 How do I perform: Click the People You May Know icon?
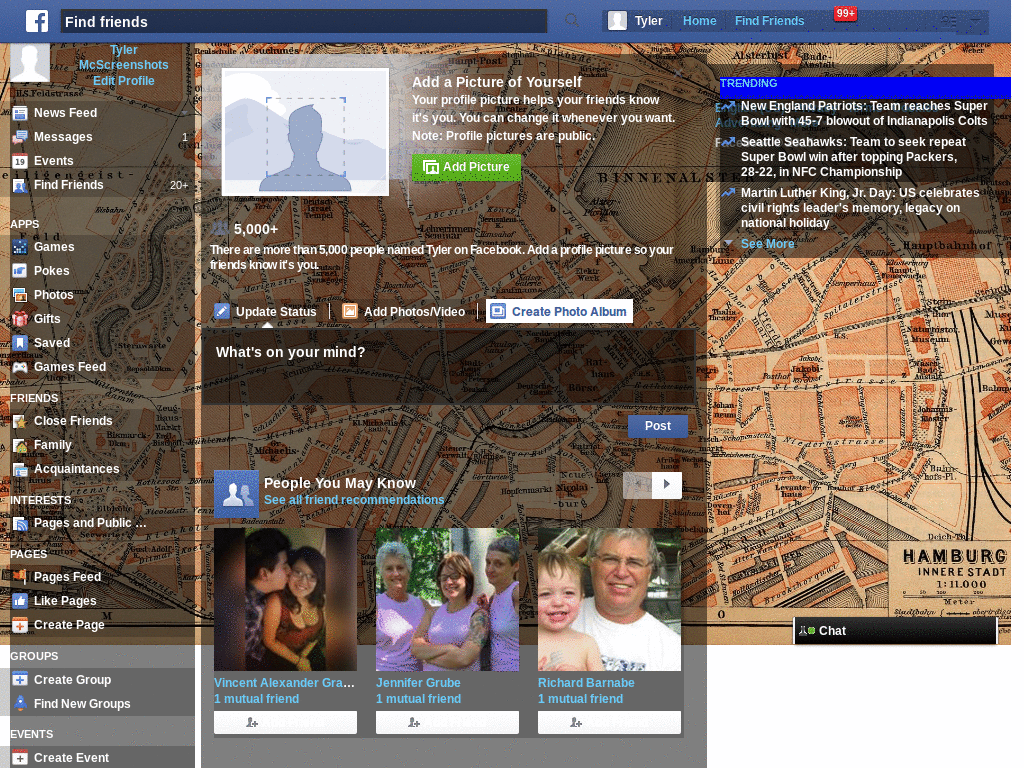point(236,493)
